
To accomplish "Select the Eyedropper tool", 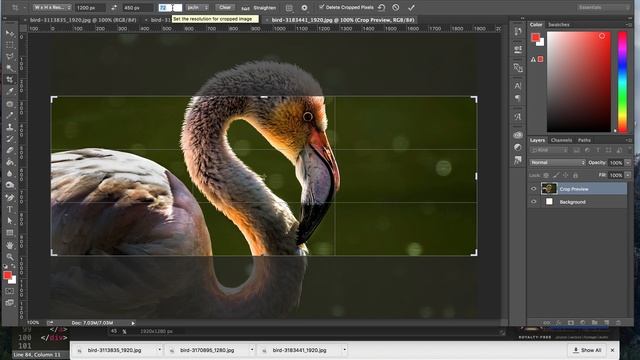I will click(x=10, y=91).
